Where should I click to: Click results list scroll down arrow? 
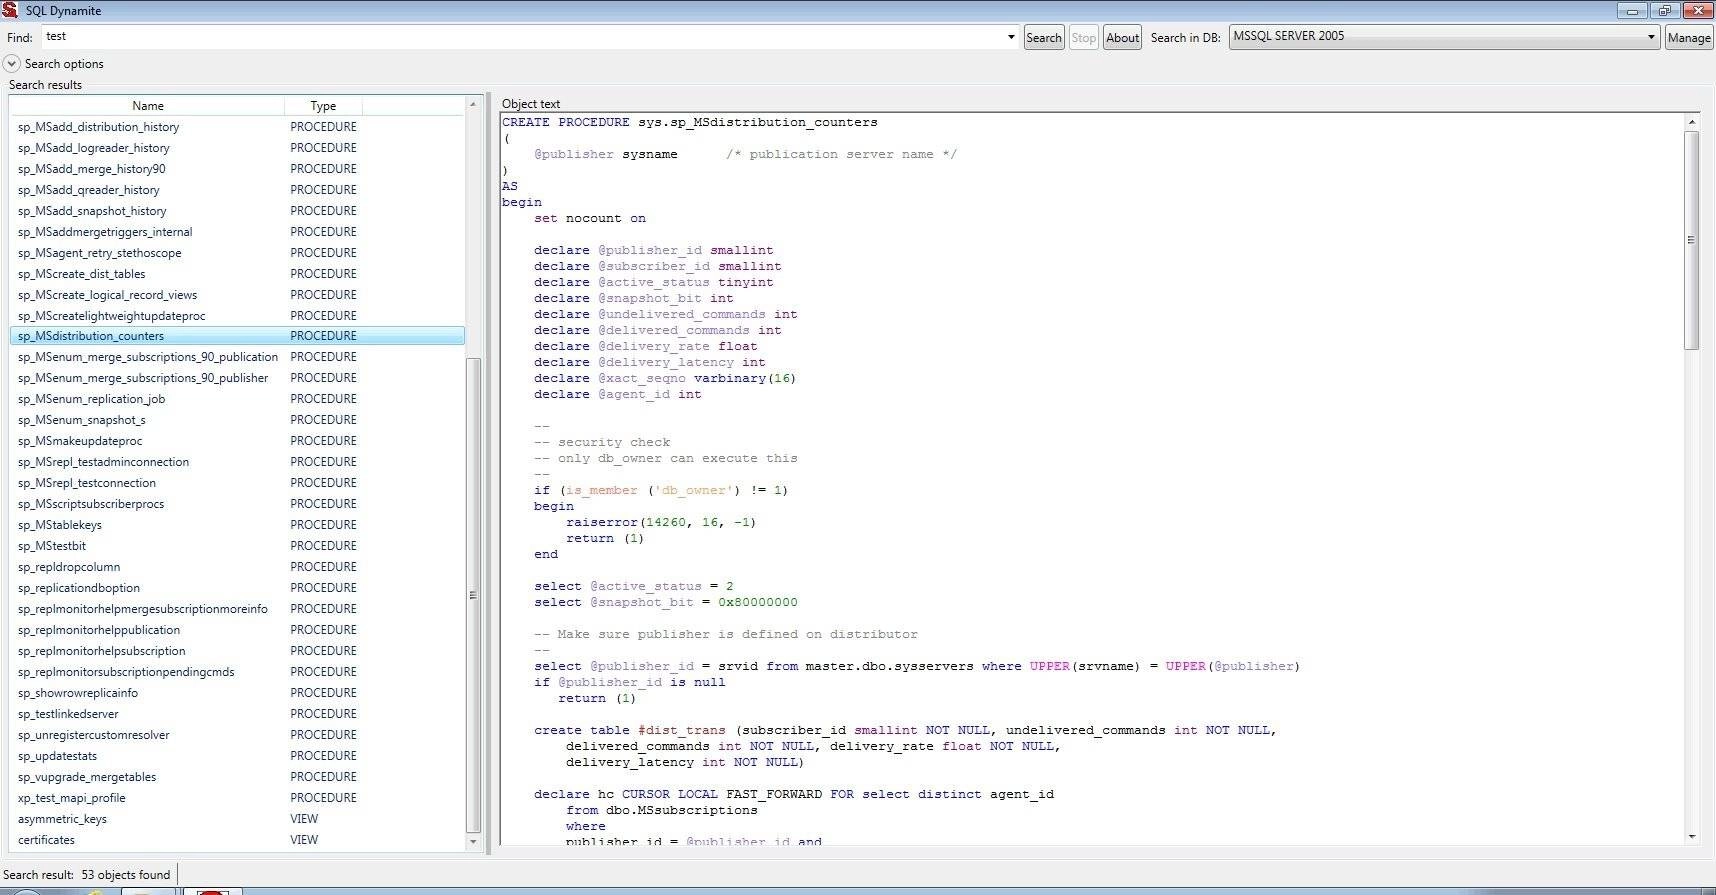tap(473, 842)
